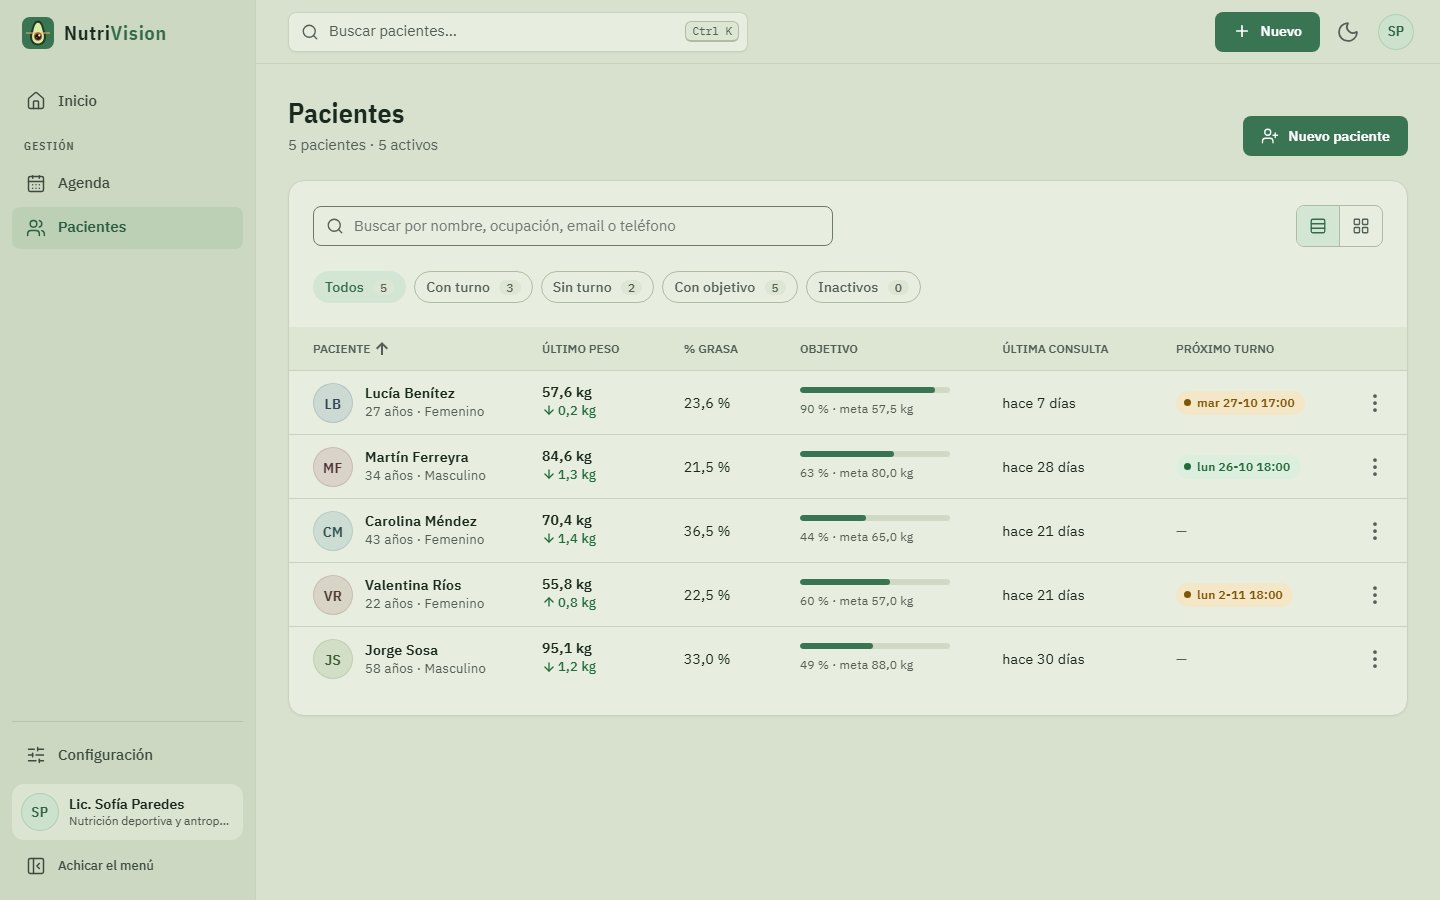Open the mar 27-10 17:00 appointment badge
This screenshot has width=1440, height=900.
coord(1240,403)
